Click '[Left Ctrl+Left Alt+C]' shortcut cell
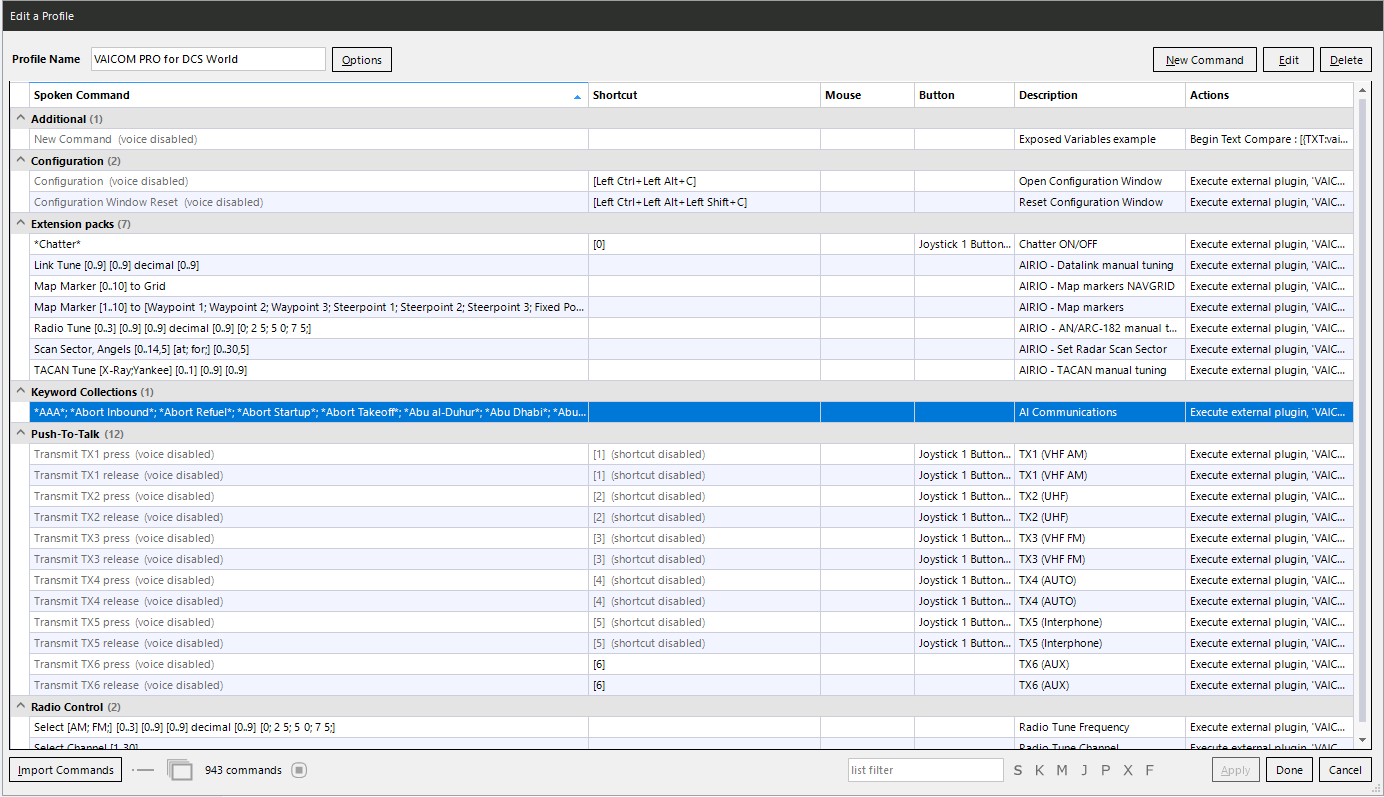The height and width of the screenshot is (797, 1384). point(704,181)
